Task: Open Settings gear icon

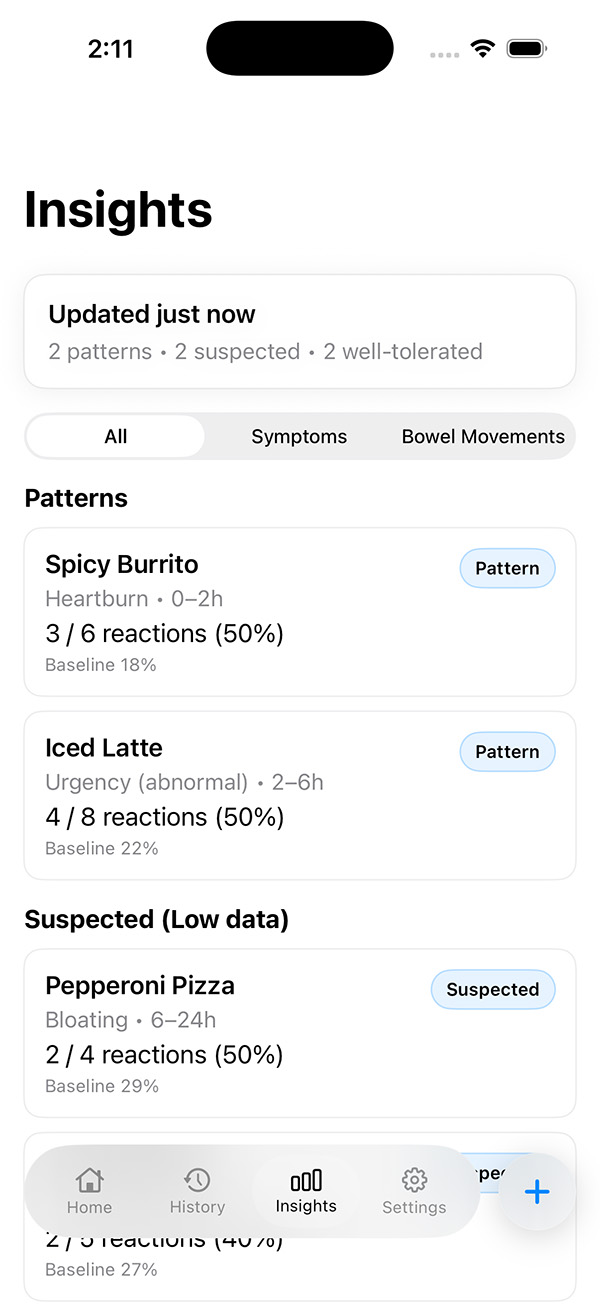Action: click(414, 1179)
